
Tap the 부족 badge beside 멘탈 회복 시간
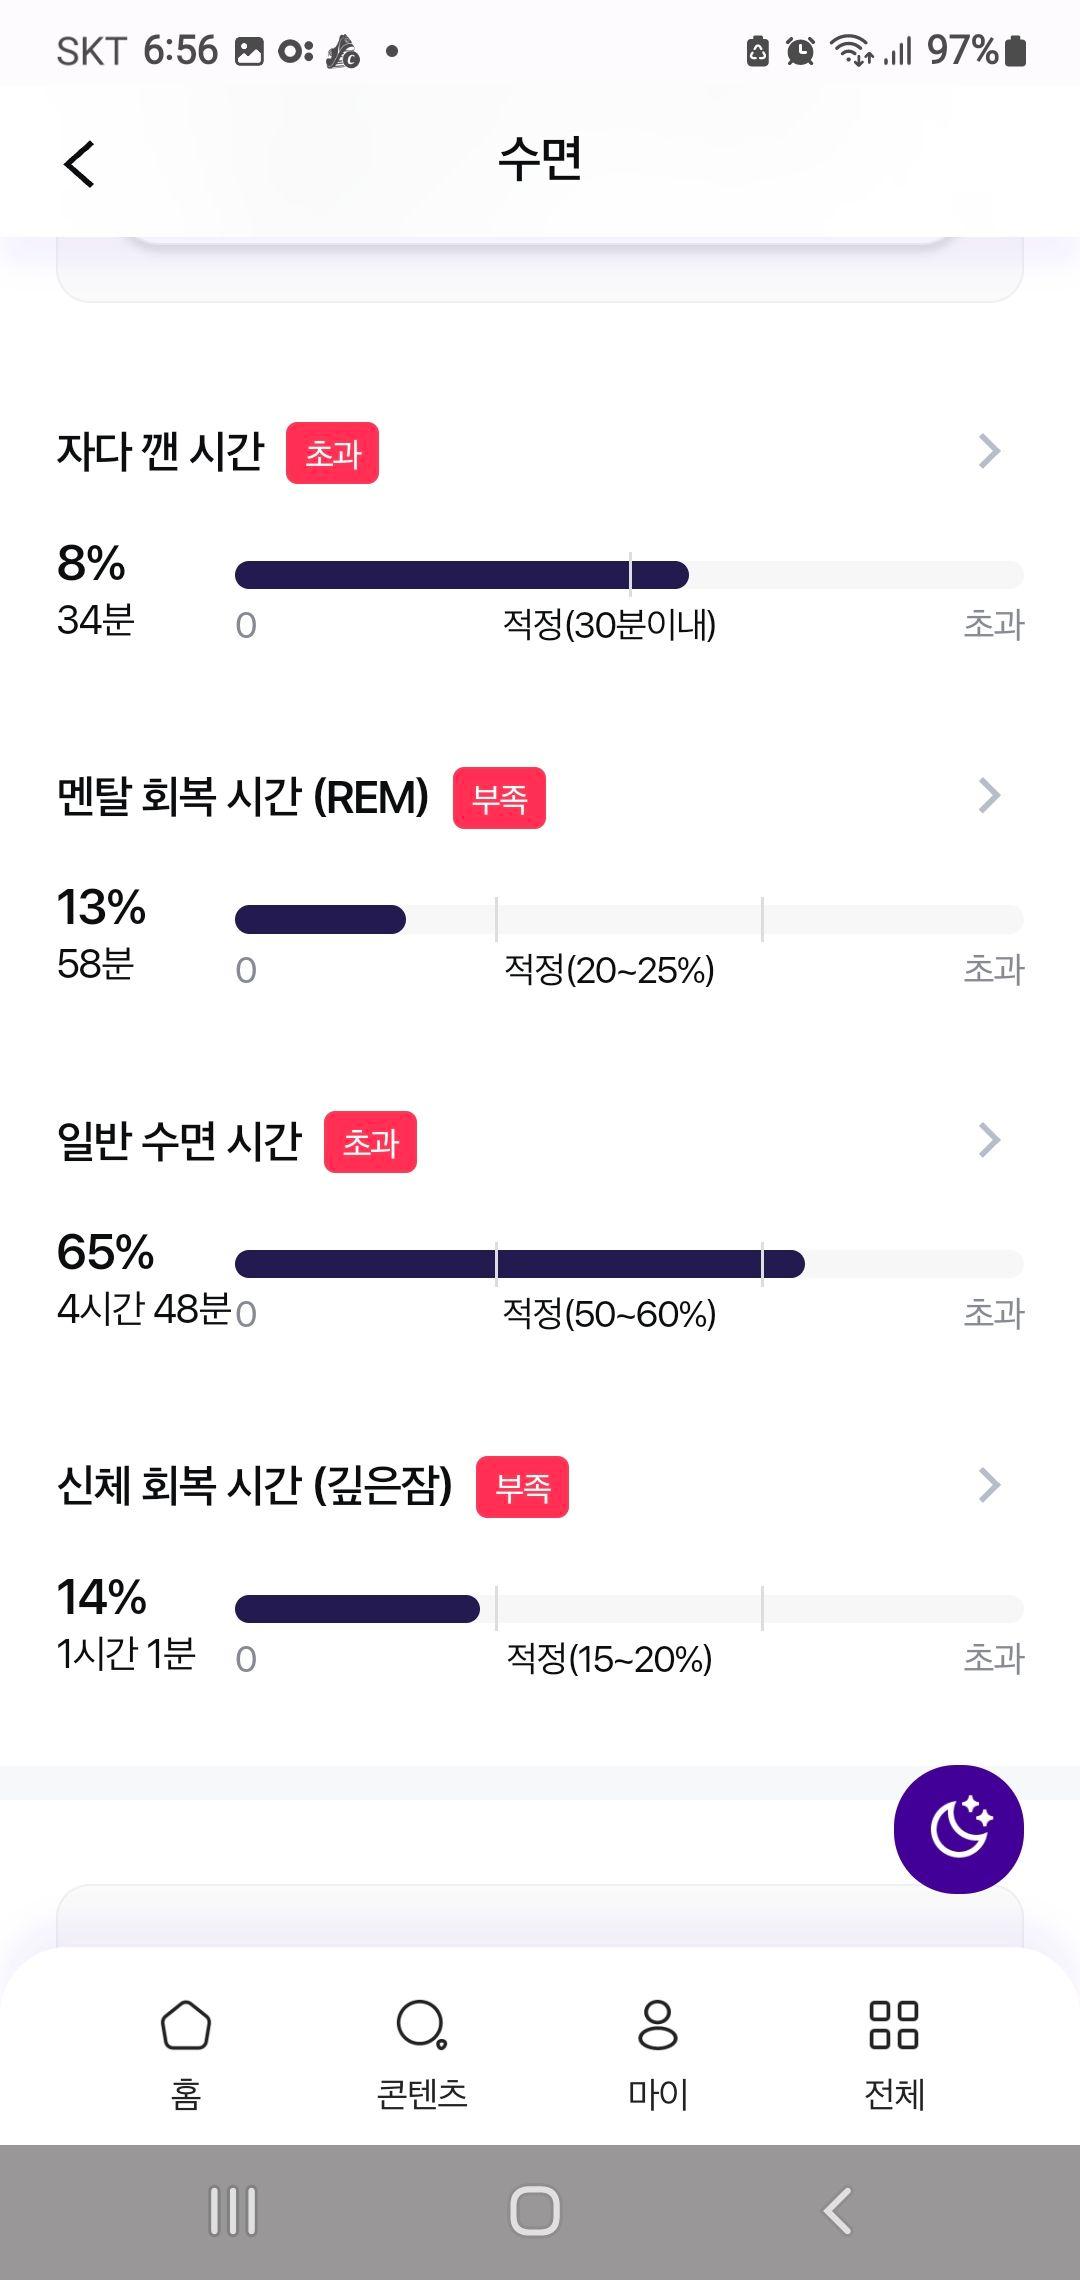click(499, 798)
